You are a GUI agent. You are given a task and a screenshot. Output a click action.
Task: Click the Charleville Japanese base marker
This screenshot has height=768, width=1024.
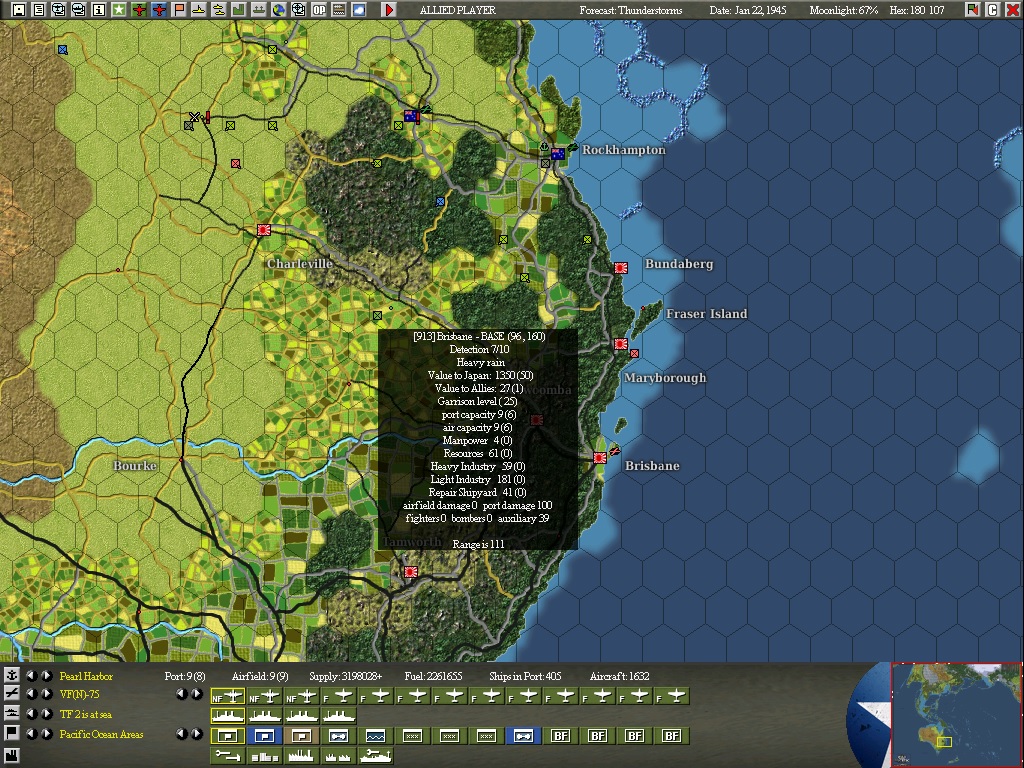[264, 230]
